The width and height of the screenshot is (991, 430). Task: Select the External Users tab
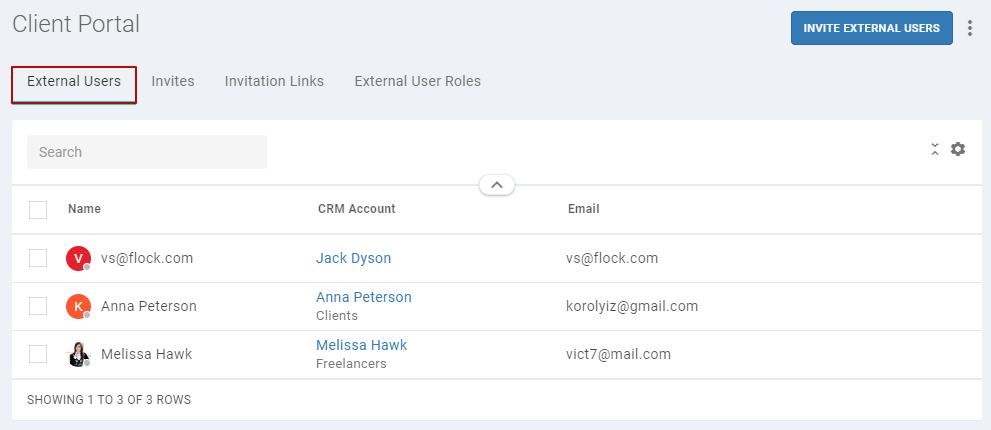click(74, 84)
